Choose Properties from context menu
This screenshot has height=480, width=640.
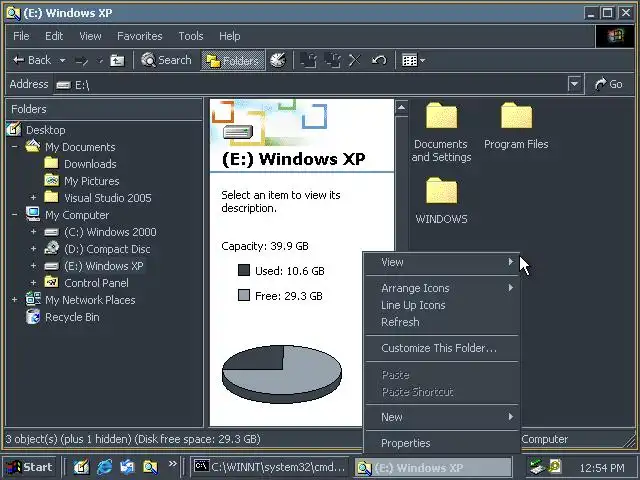(442, 443)
